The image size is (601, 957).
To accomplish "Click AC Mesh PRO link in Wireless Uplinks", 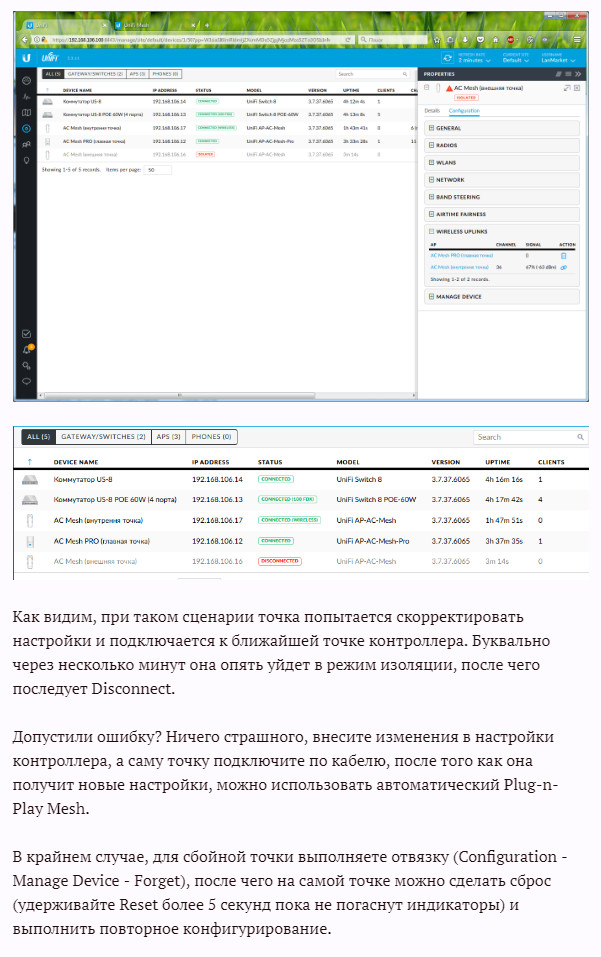I will pos(462,256).
